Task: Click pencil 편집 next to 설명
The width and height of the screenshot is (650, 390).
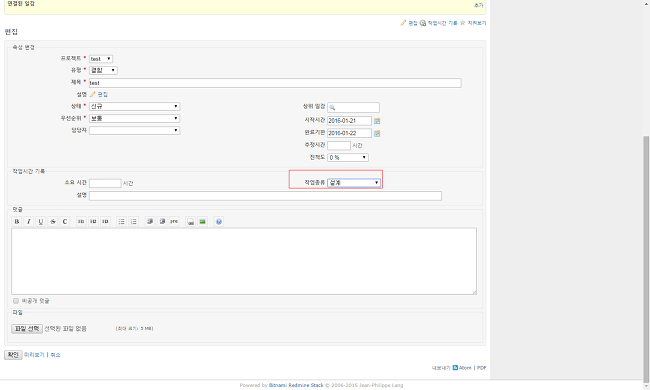Action: pyautogui.click(x=99, y=94)
